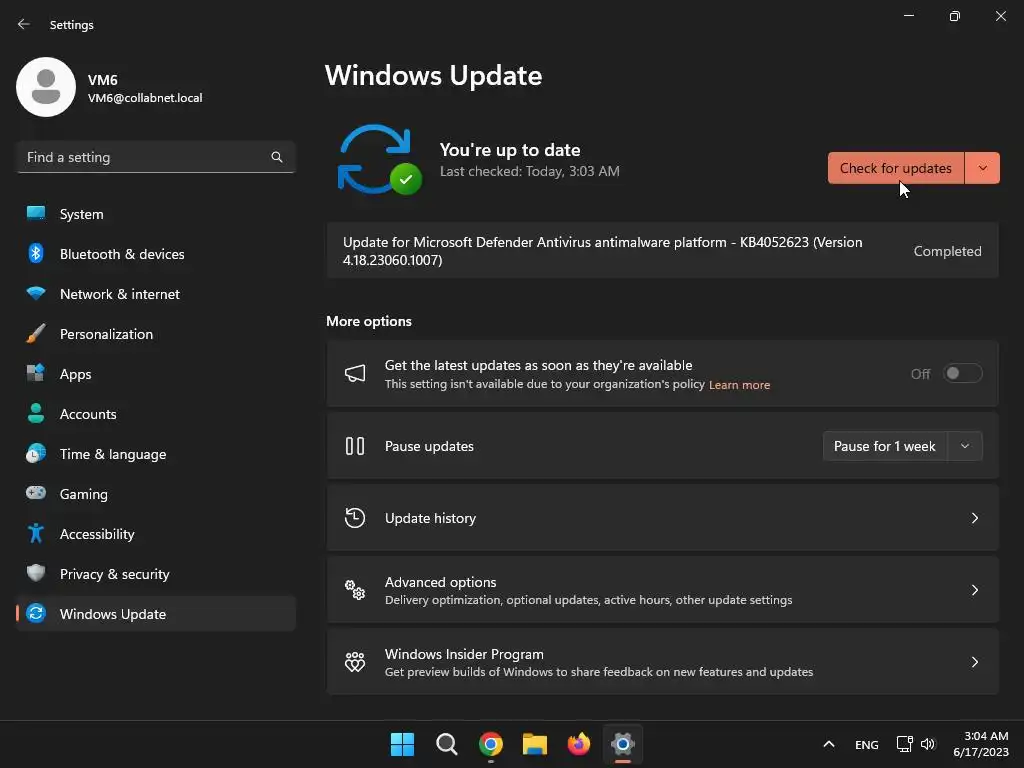Open Windows Insider Program via its chevron

974,662
